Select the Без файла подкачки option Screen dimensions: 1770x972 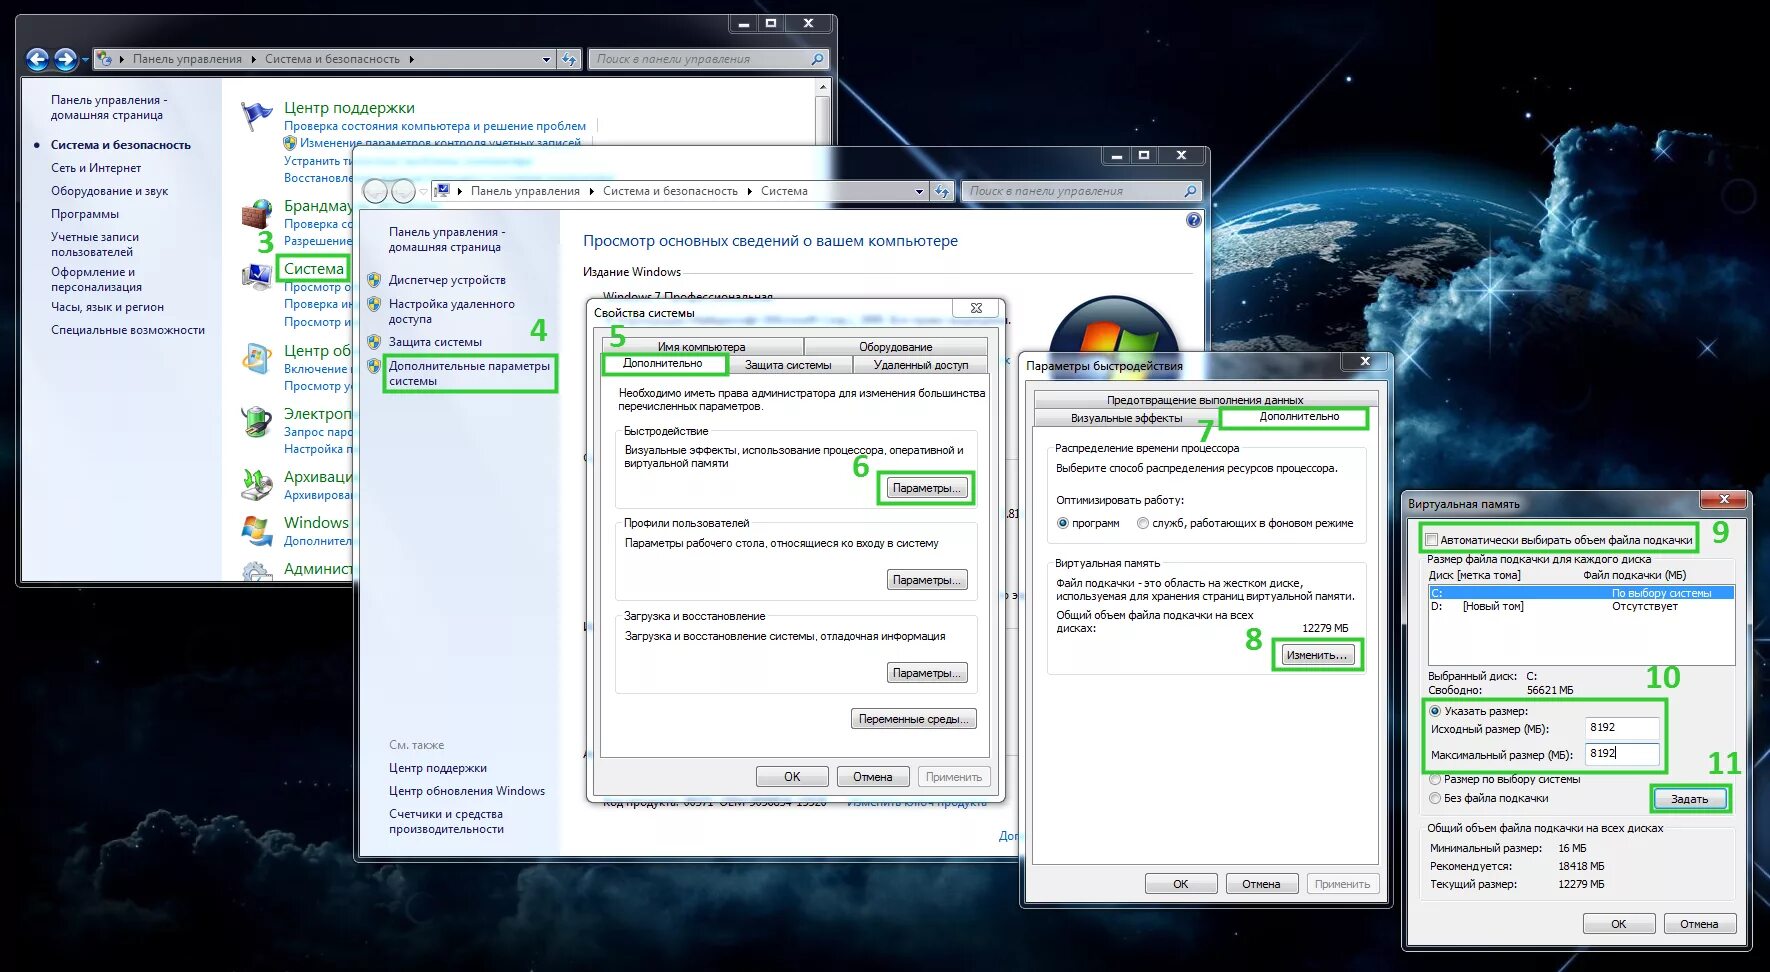[1435, 798]
